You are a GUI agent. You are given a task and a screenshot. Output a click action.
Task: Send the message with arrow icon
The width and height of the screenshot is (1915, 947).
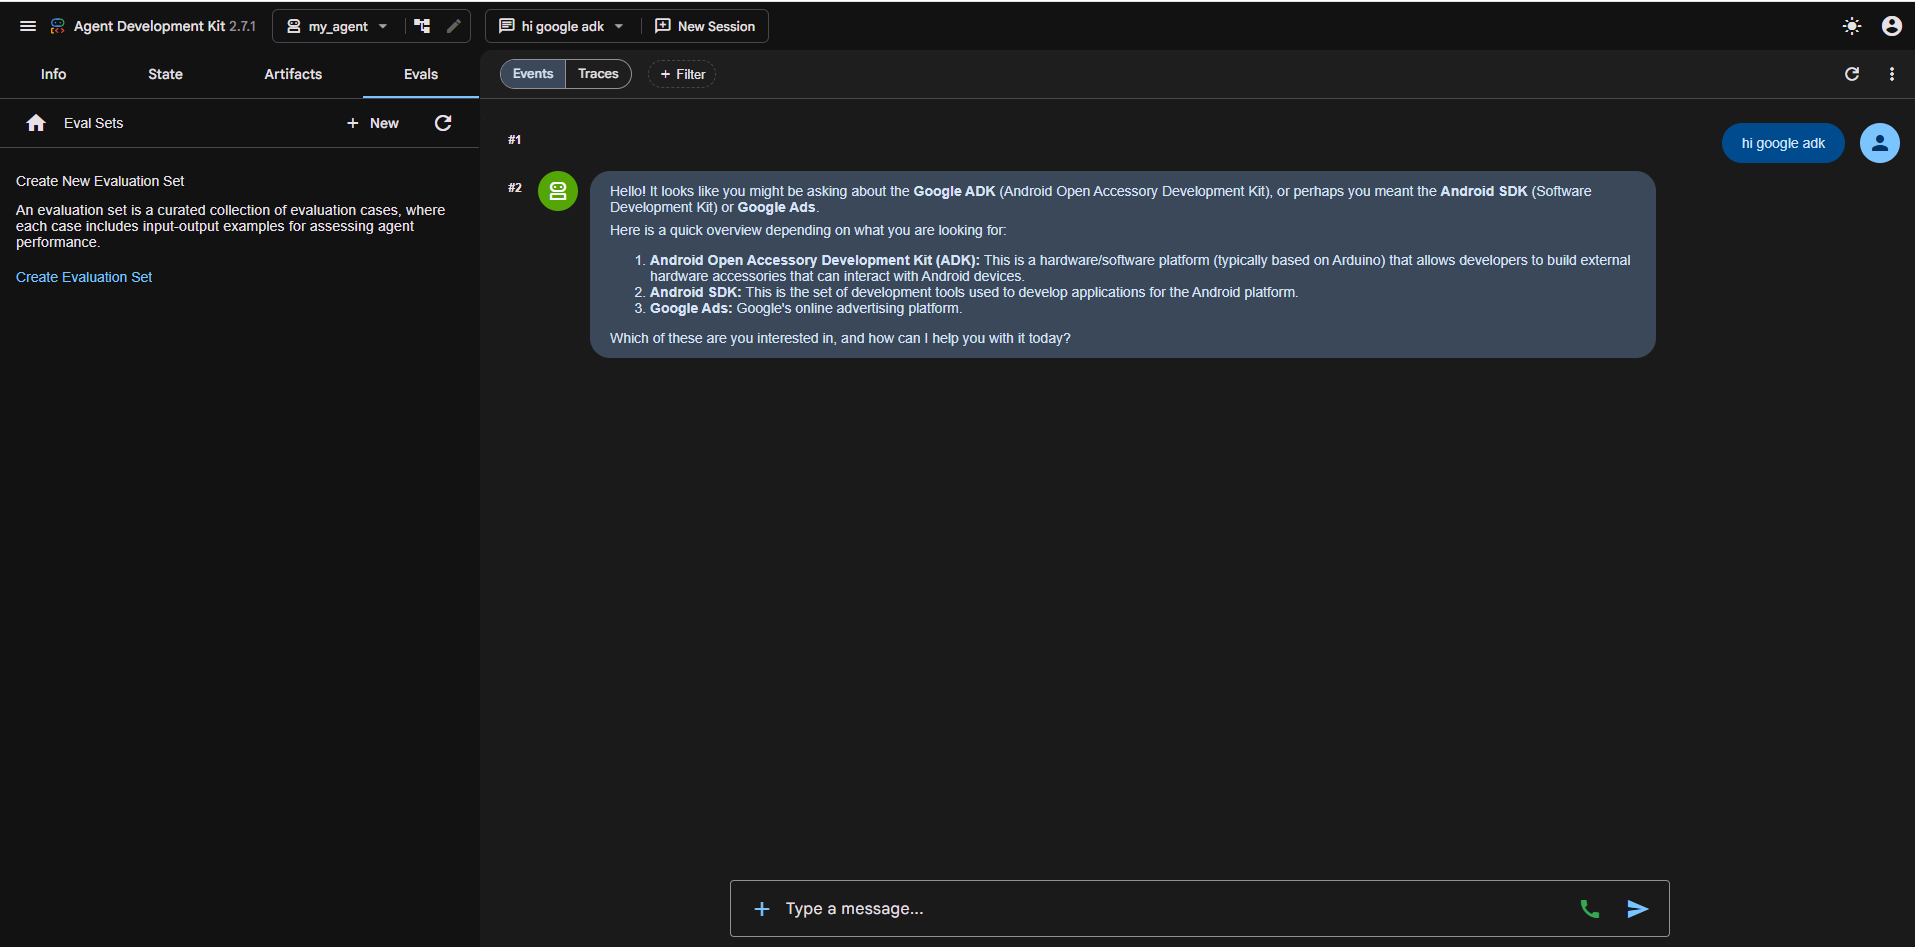click(1638, 909)
